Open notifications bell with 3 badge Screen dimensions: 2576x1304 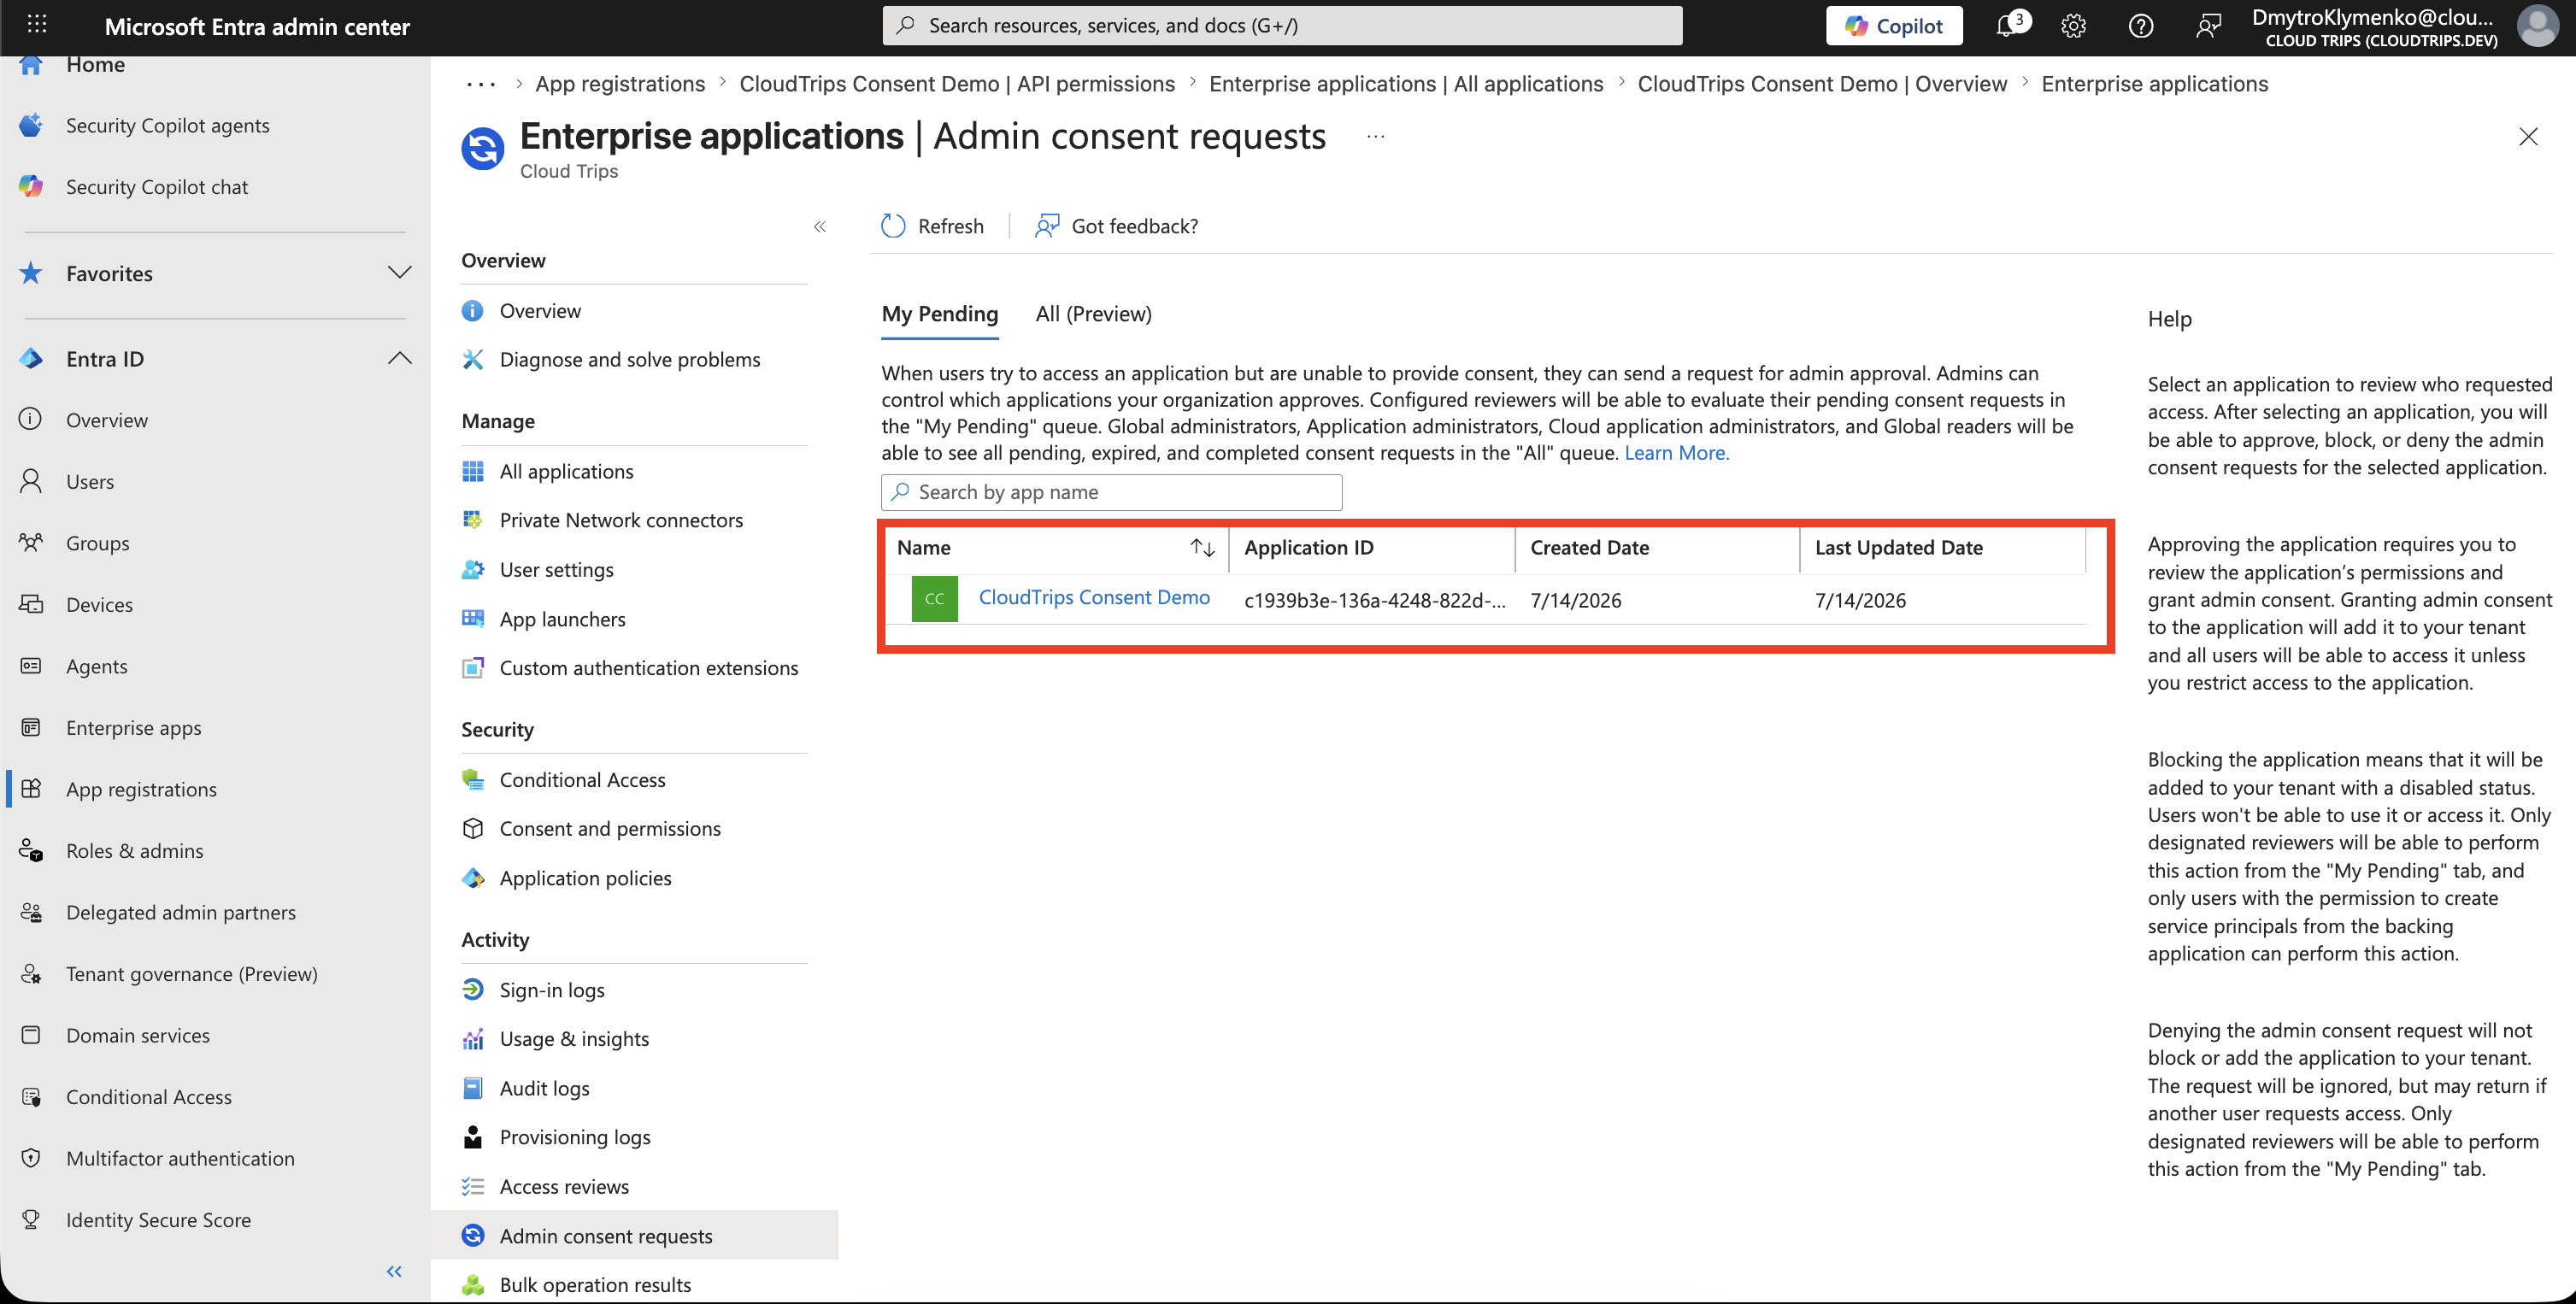[2008, 25]
